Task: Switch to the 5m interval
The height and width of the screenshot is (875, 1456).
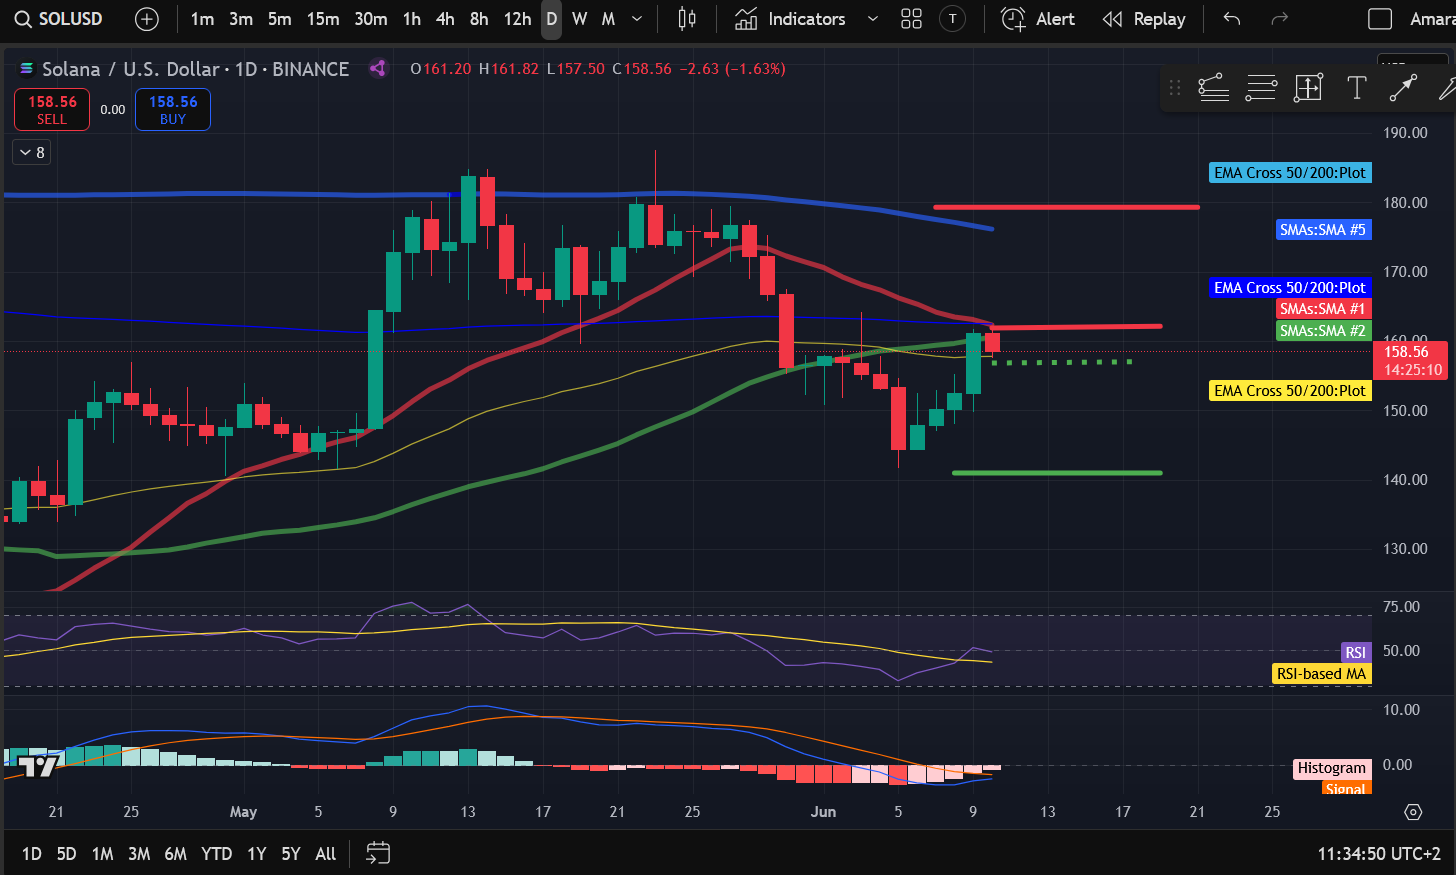Action: (x=280, y=19)
